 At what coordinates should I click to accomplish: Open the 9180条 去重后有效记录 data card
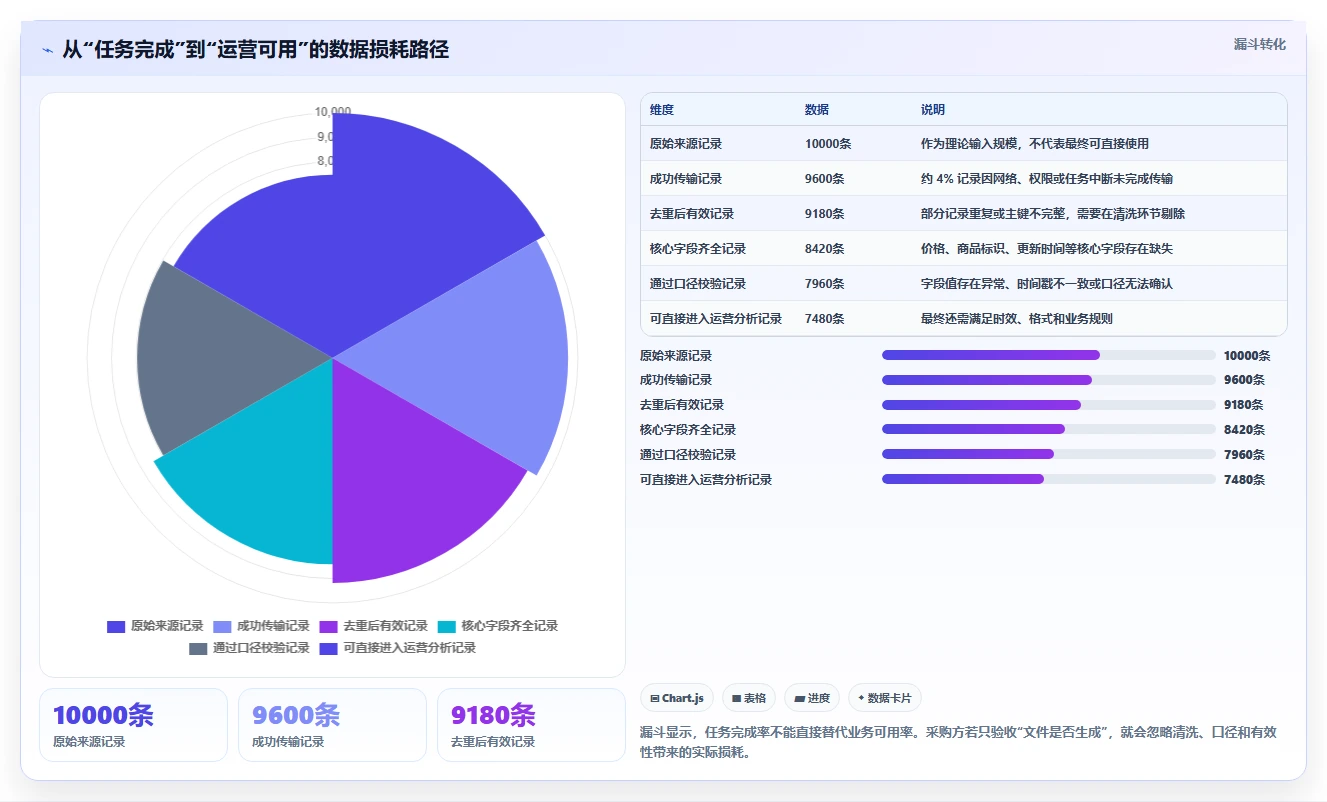coord(531,725)
